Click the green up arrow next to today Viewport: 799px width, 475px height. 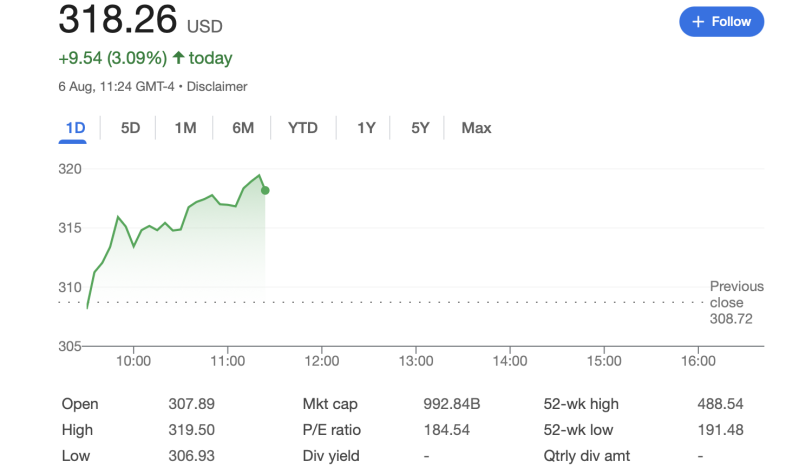178,58
